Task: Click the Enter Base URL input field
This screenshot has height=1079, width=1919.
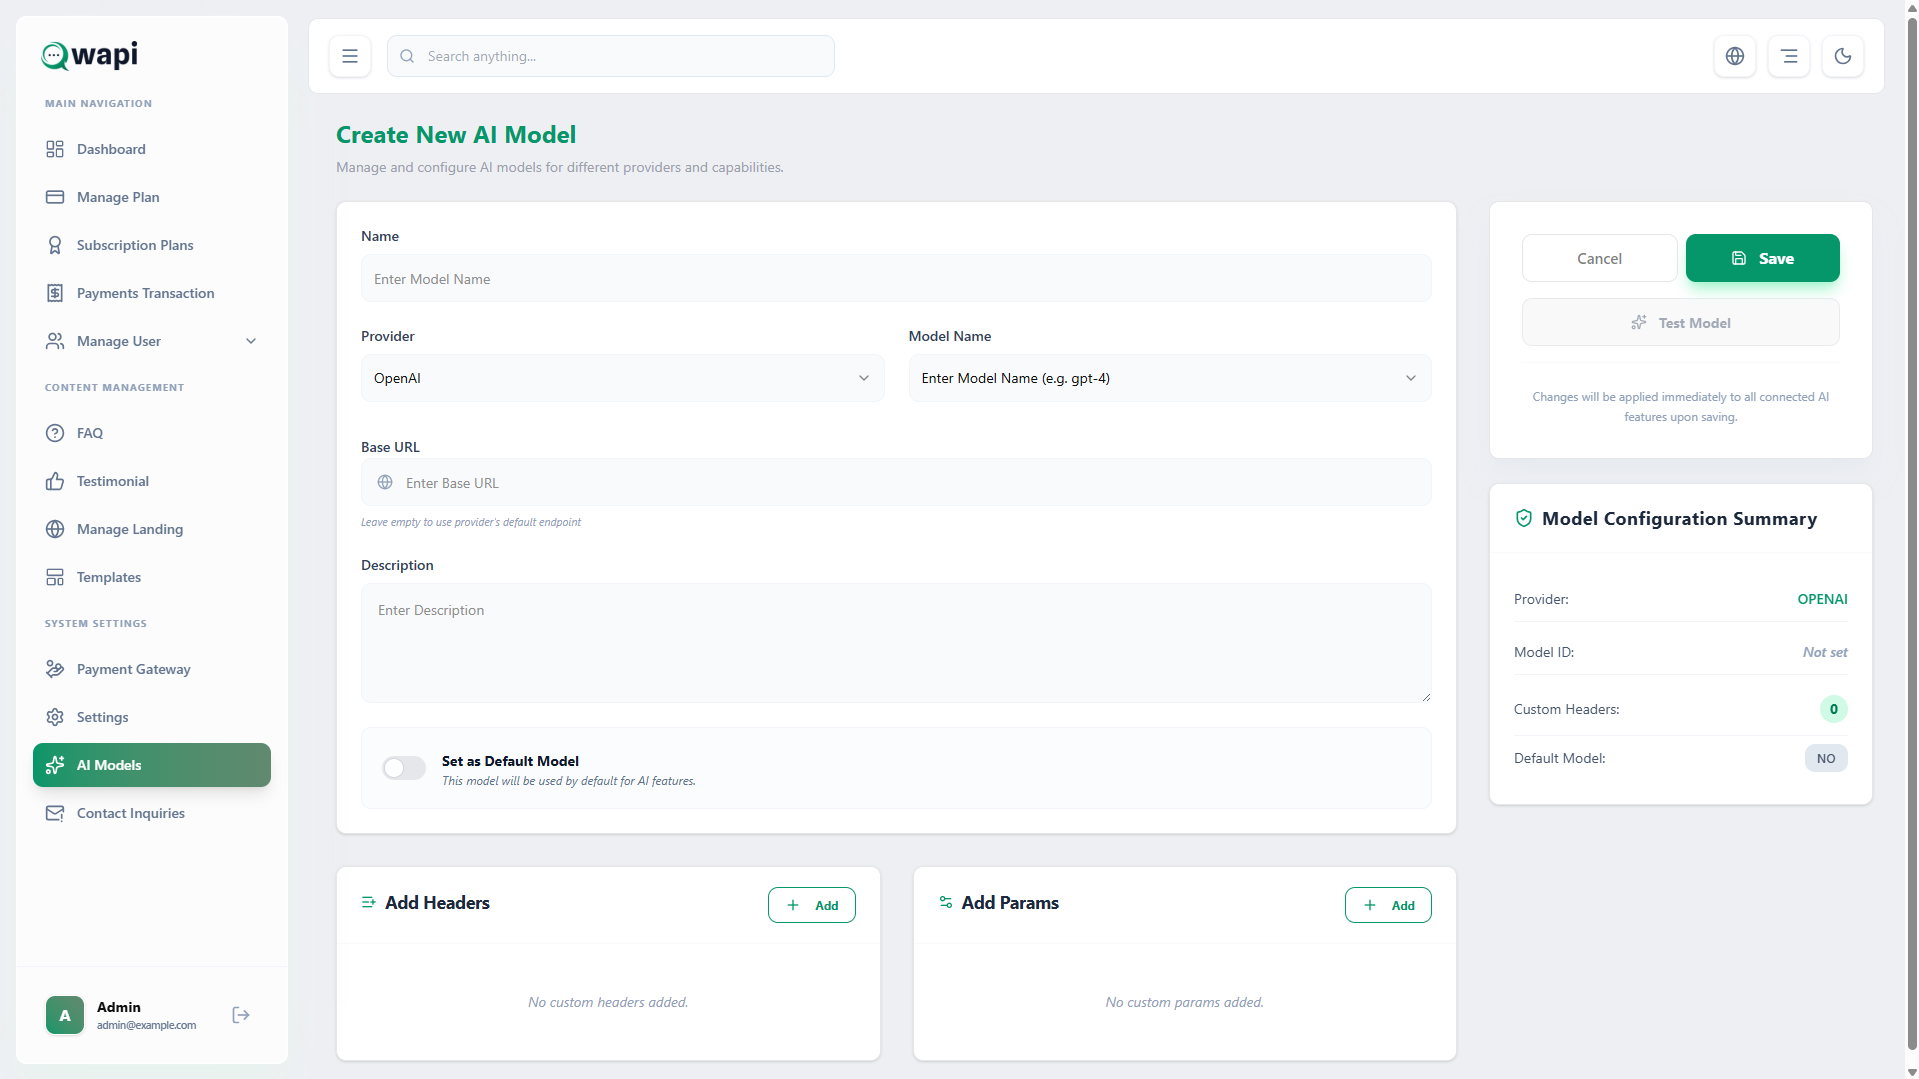Action: coord(896,483)
